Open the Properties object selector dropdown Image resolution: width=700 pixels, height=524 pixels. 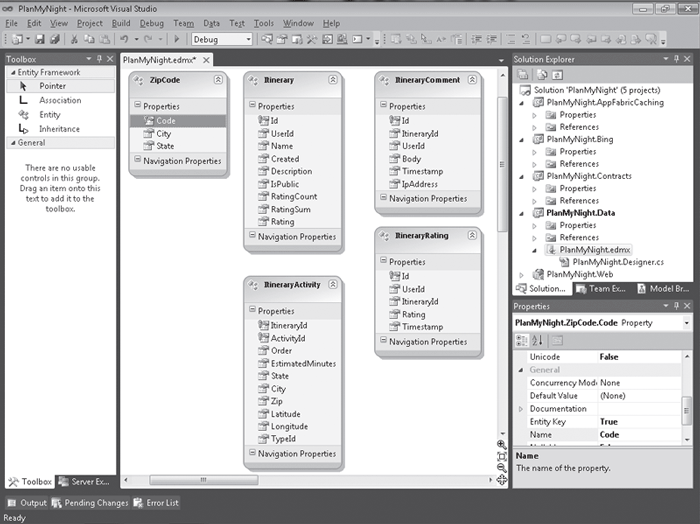coord(687,323)
